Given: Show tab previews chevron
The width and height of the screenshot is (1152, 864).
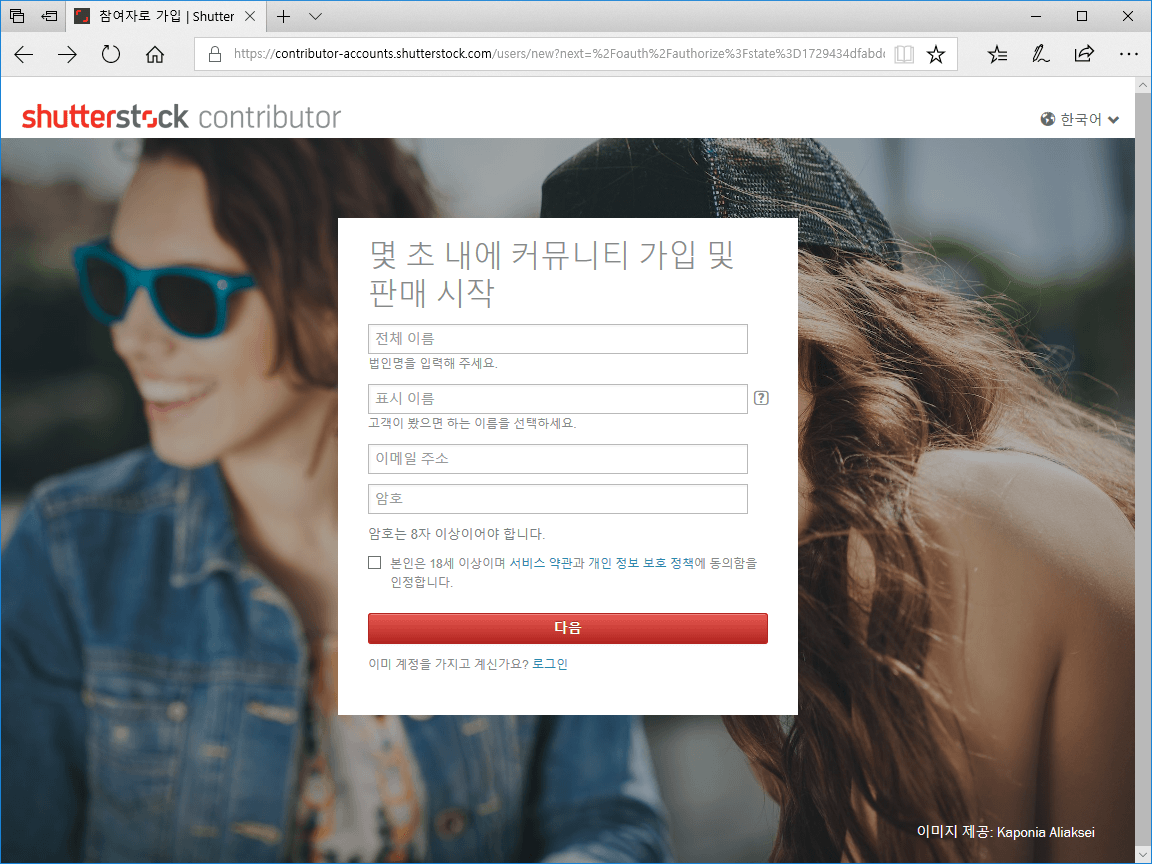Looking at the screenshot, I should (315, 16).
